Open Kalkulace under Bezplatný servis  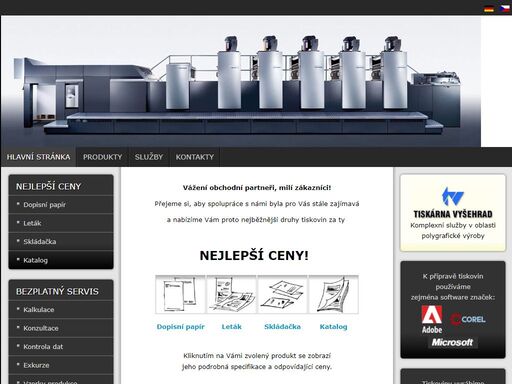[x=61, y=310]
